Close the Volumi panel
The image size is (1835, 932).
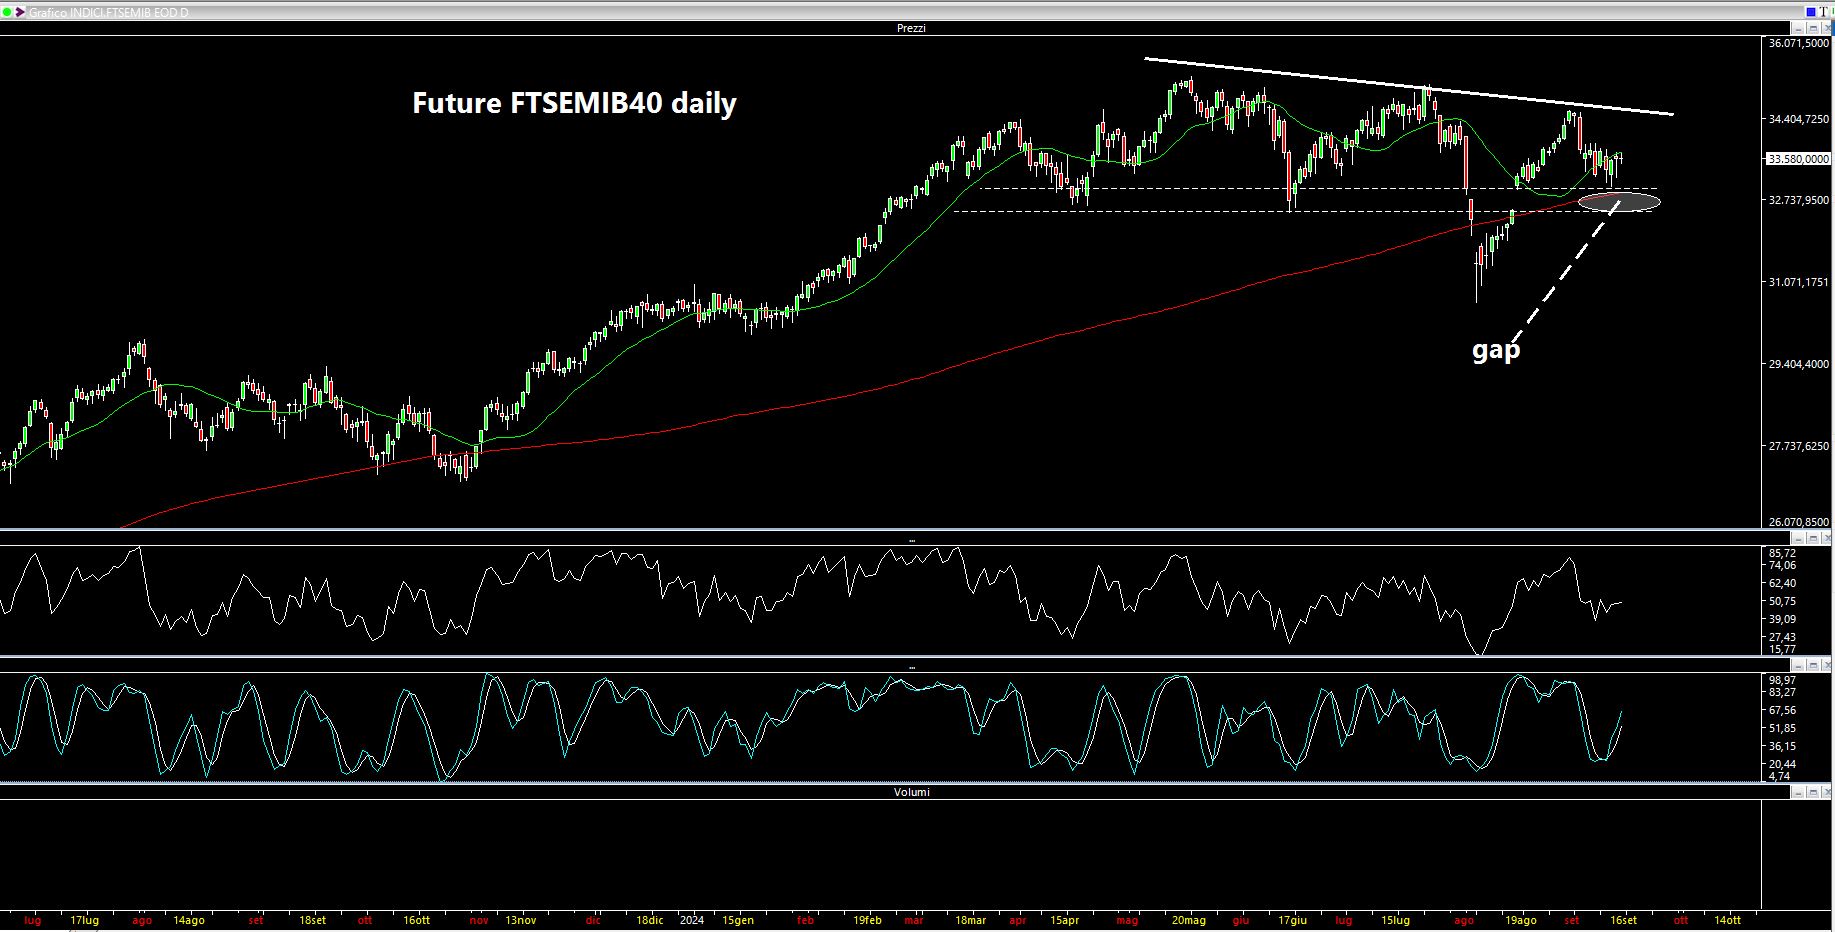pos(1827,792)
